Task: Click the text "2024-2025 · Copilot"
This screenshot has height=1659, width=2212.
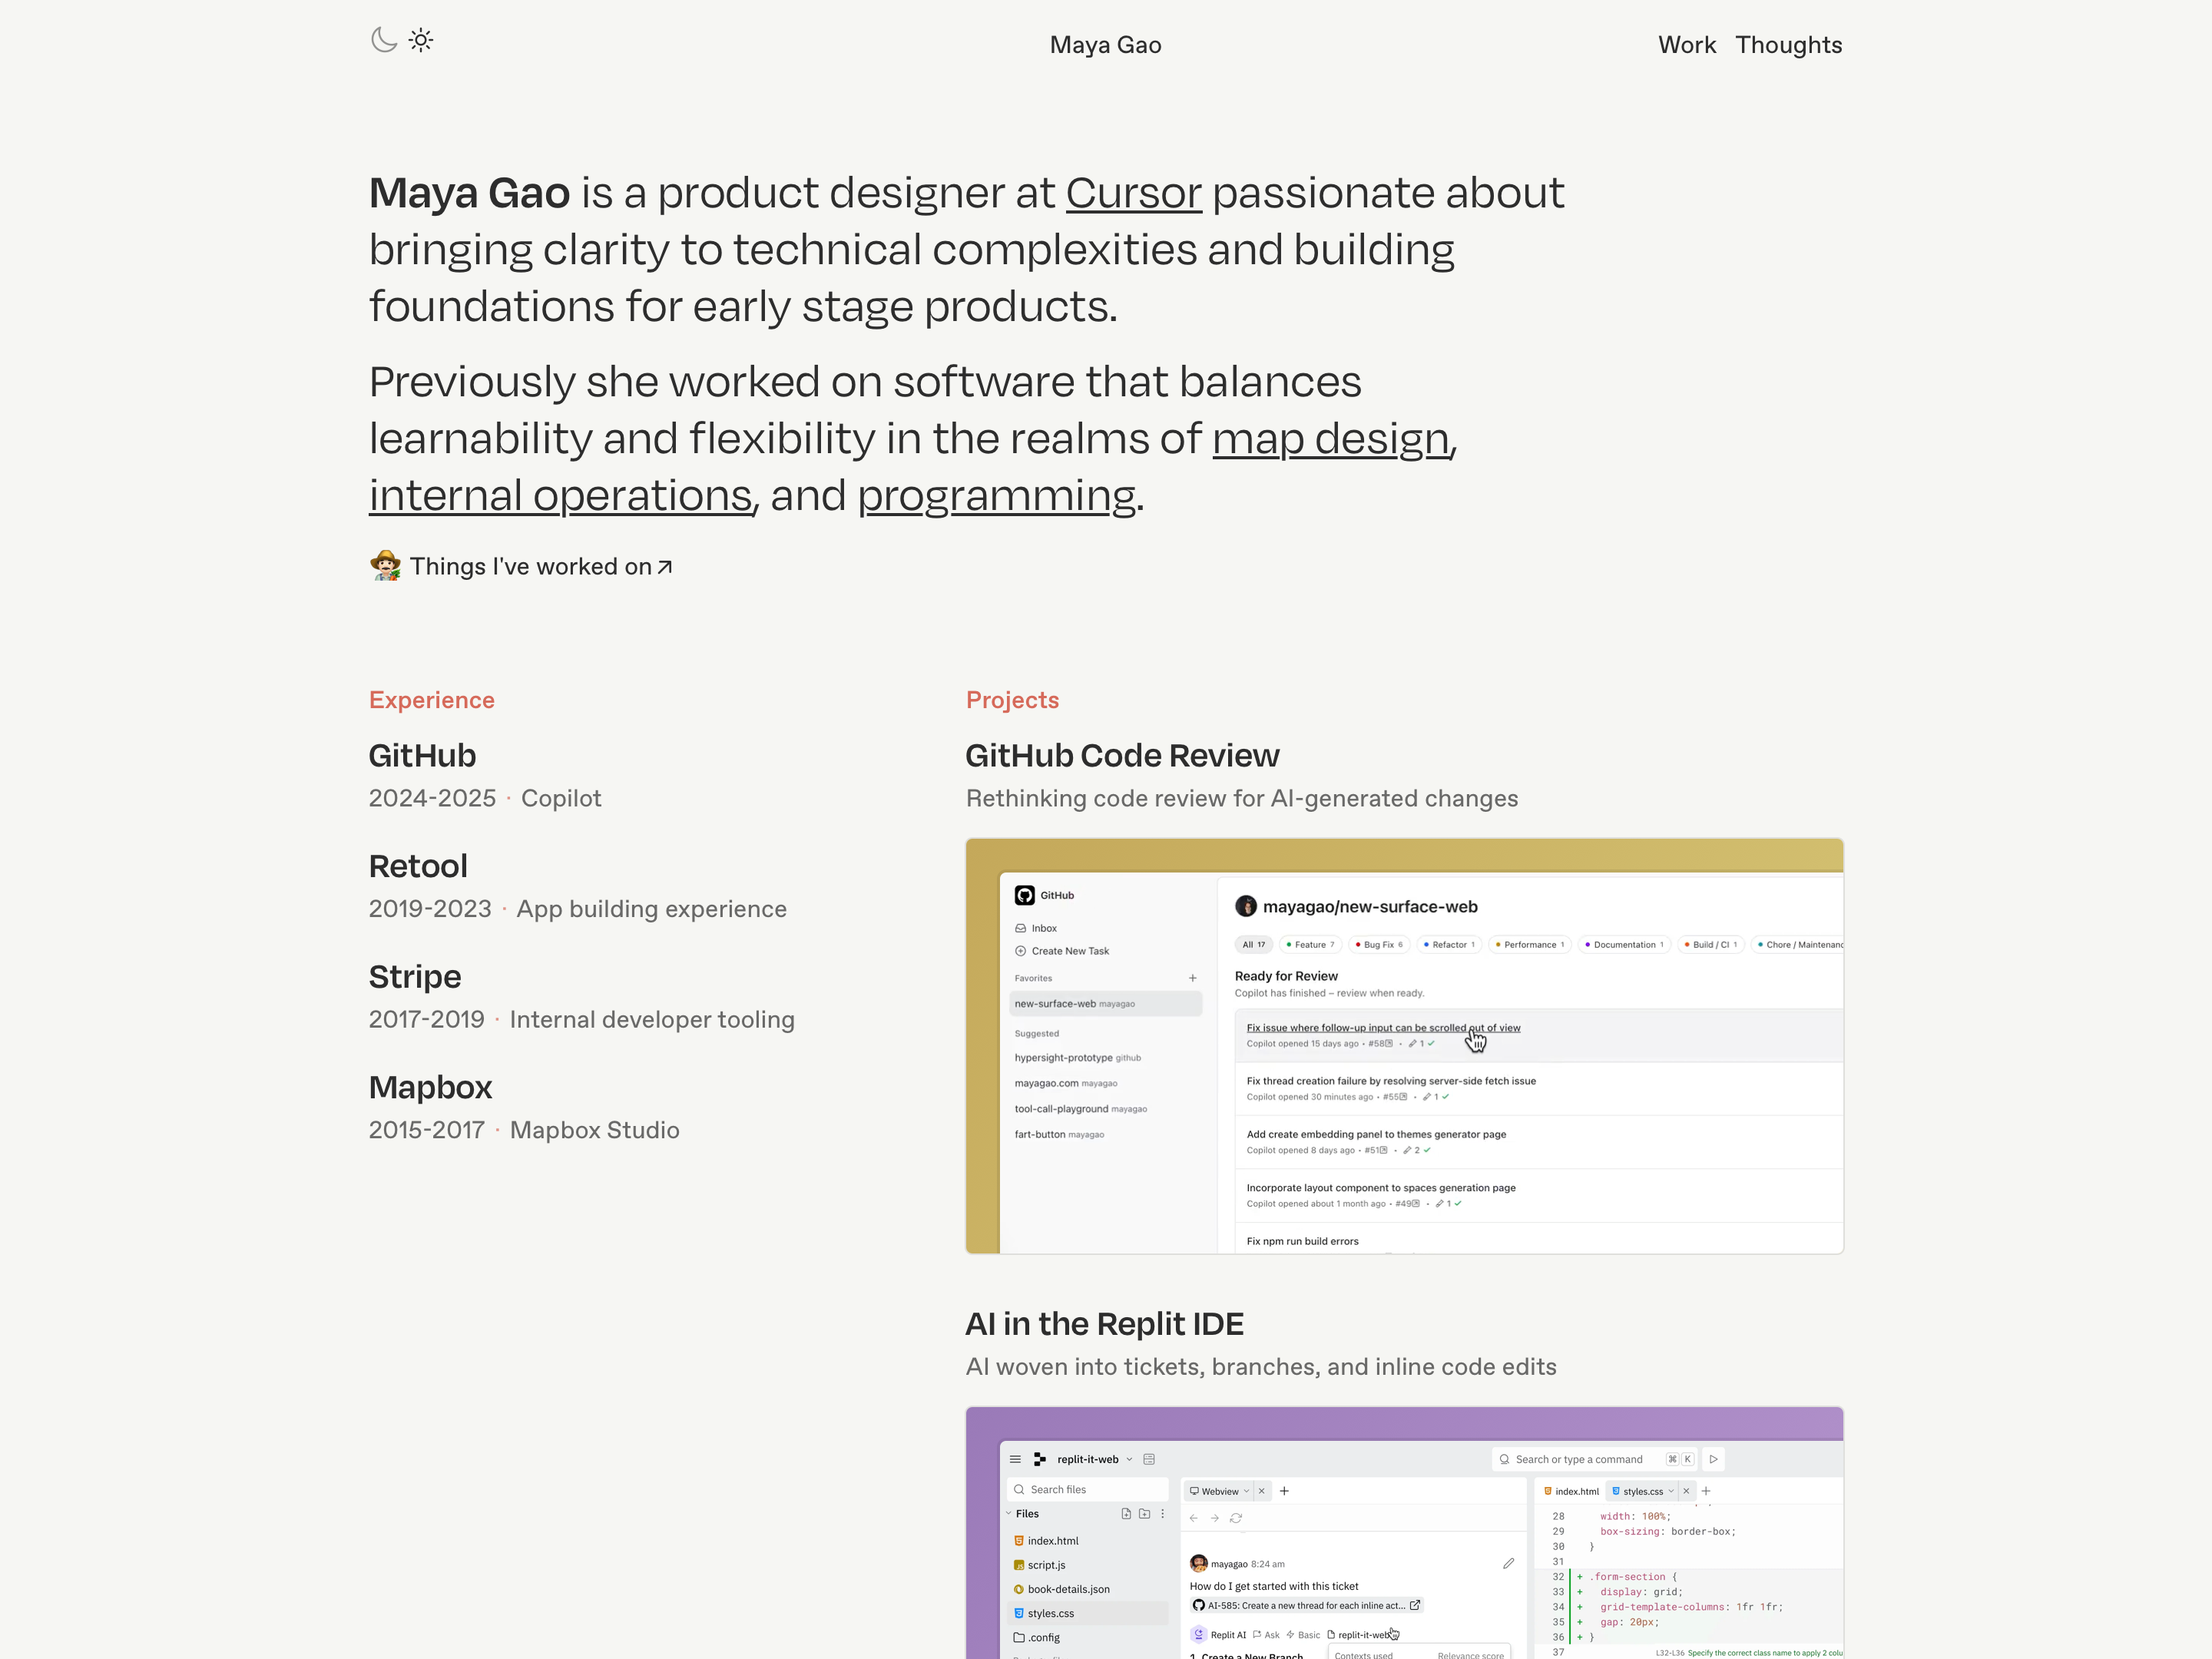Action: pyautogui.click(x=485, y=798)
